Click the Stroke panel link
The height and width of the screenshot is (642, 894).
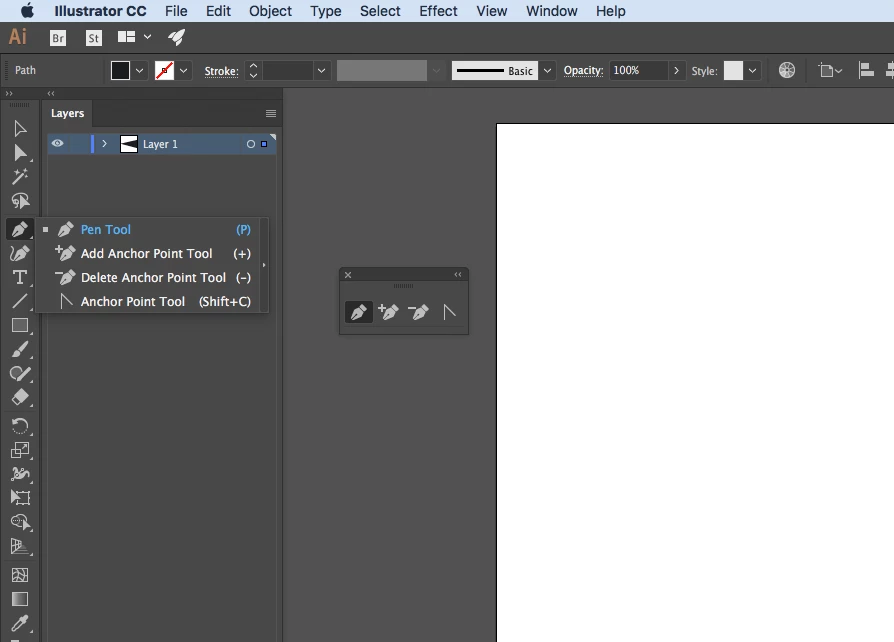[x=221, y=71]
